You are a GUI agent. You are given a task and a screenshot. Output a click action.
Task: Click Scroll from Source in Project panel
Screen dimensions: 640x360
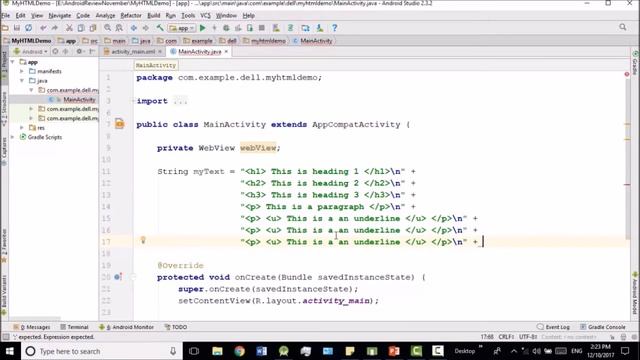pyautogui.click(x=55, y=52)
